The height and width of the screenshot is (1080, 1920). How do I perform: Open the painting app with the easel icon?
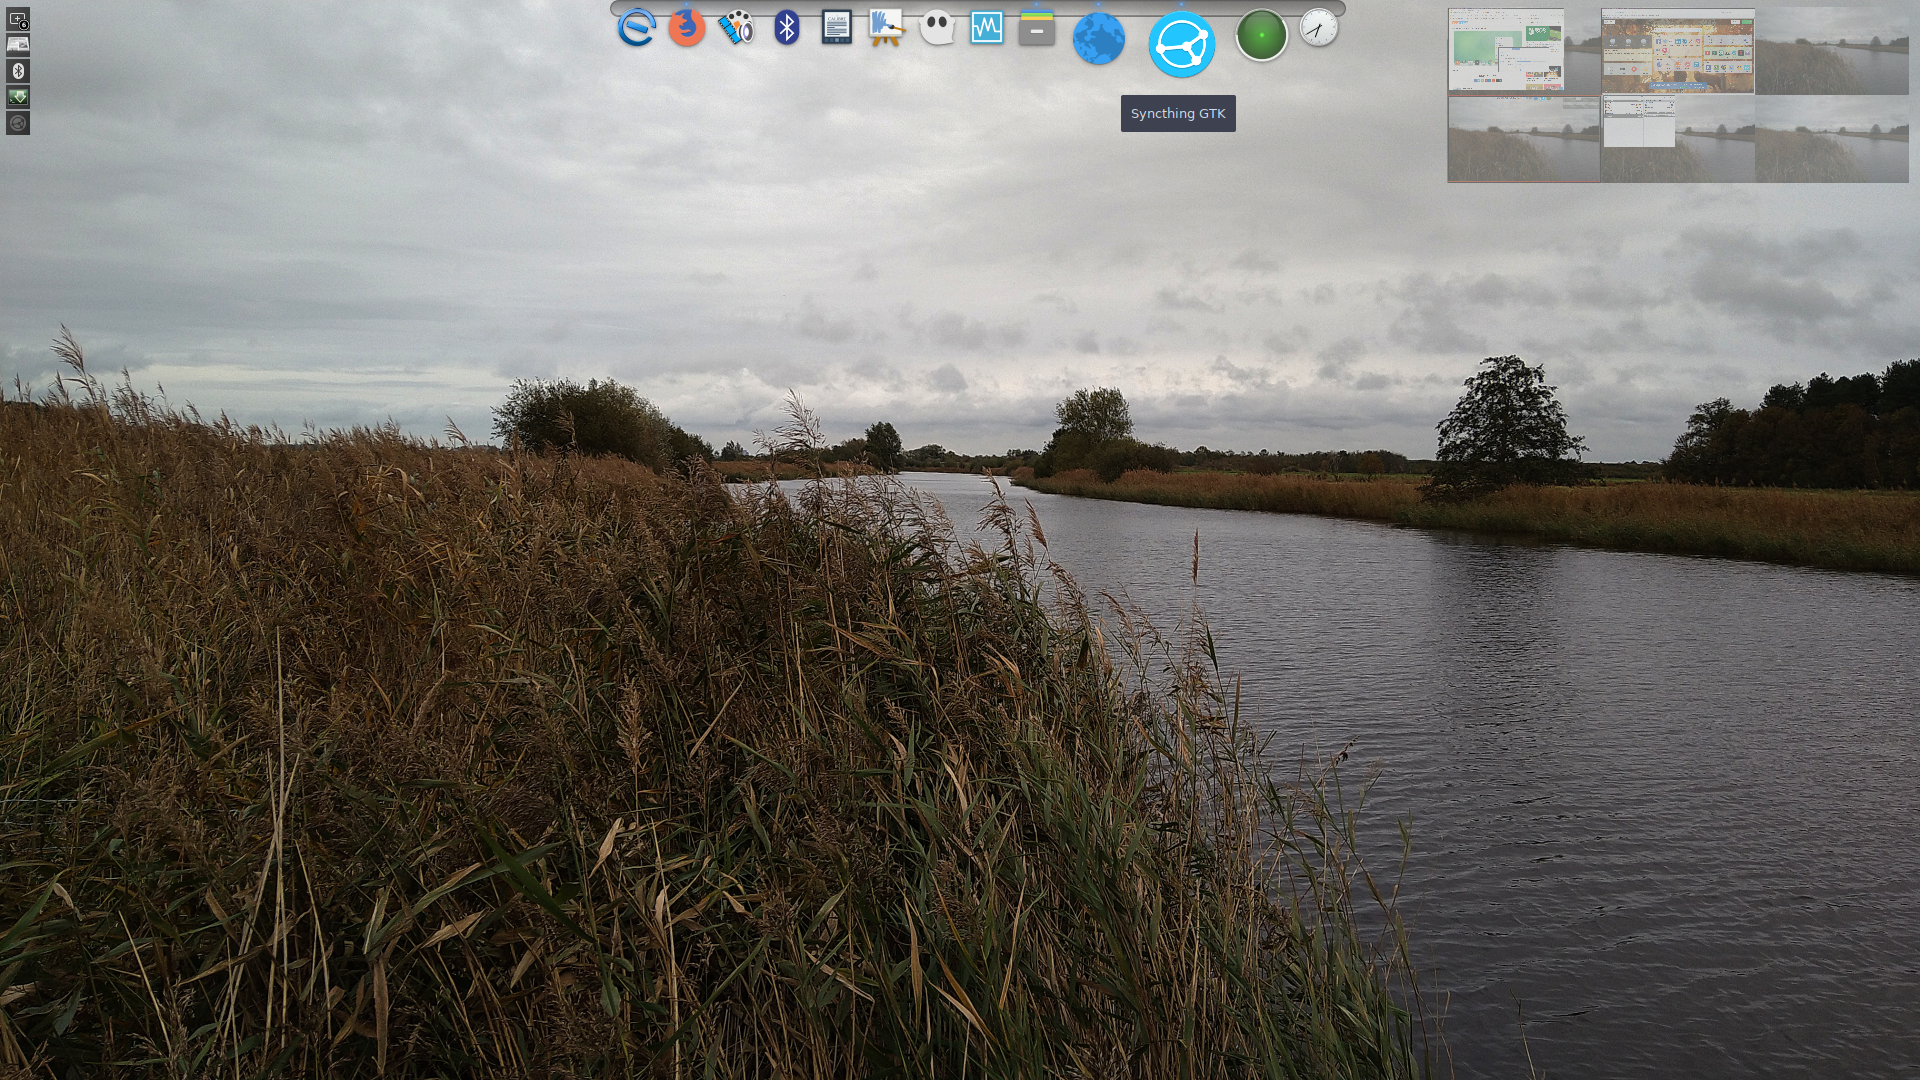click(887, 29)
